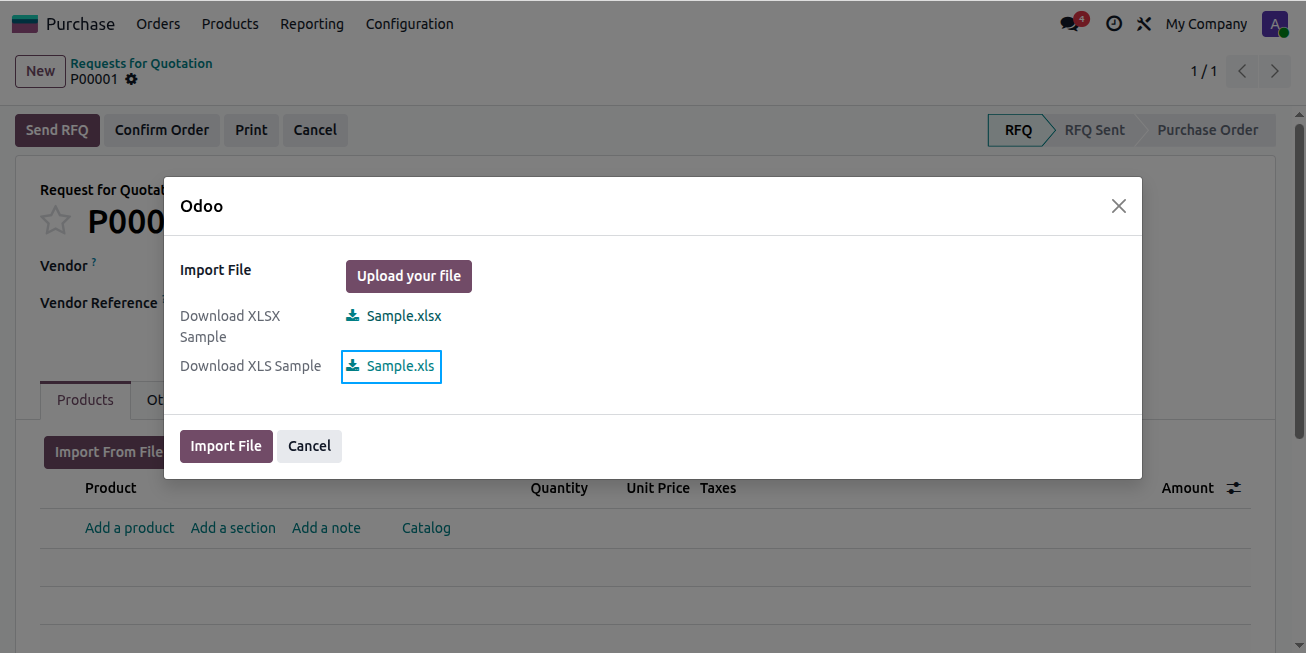Viewport: 1306px width, 653px height.
Task: Click the Quantity column header
Action: point(559,488)
